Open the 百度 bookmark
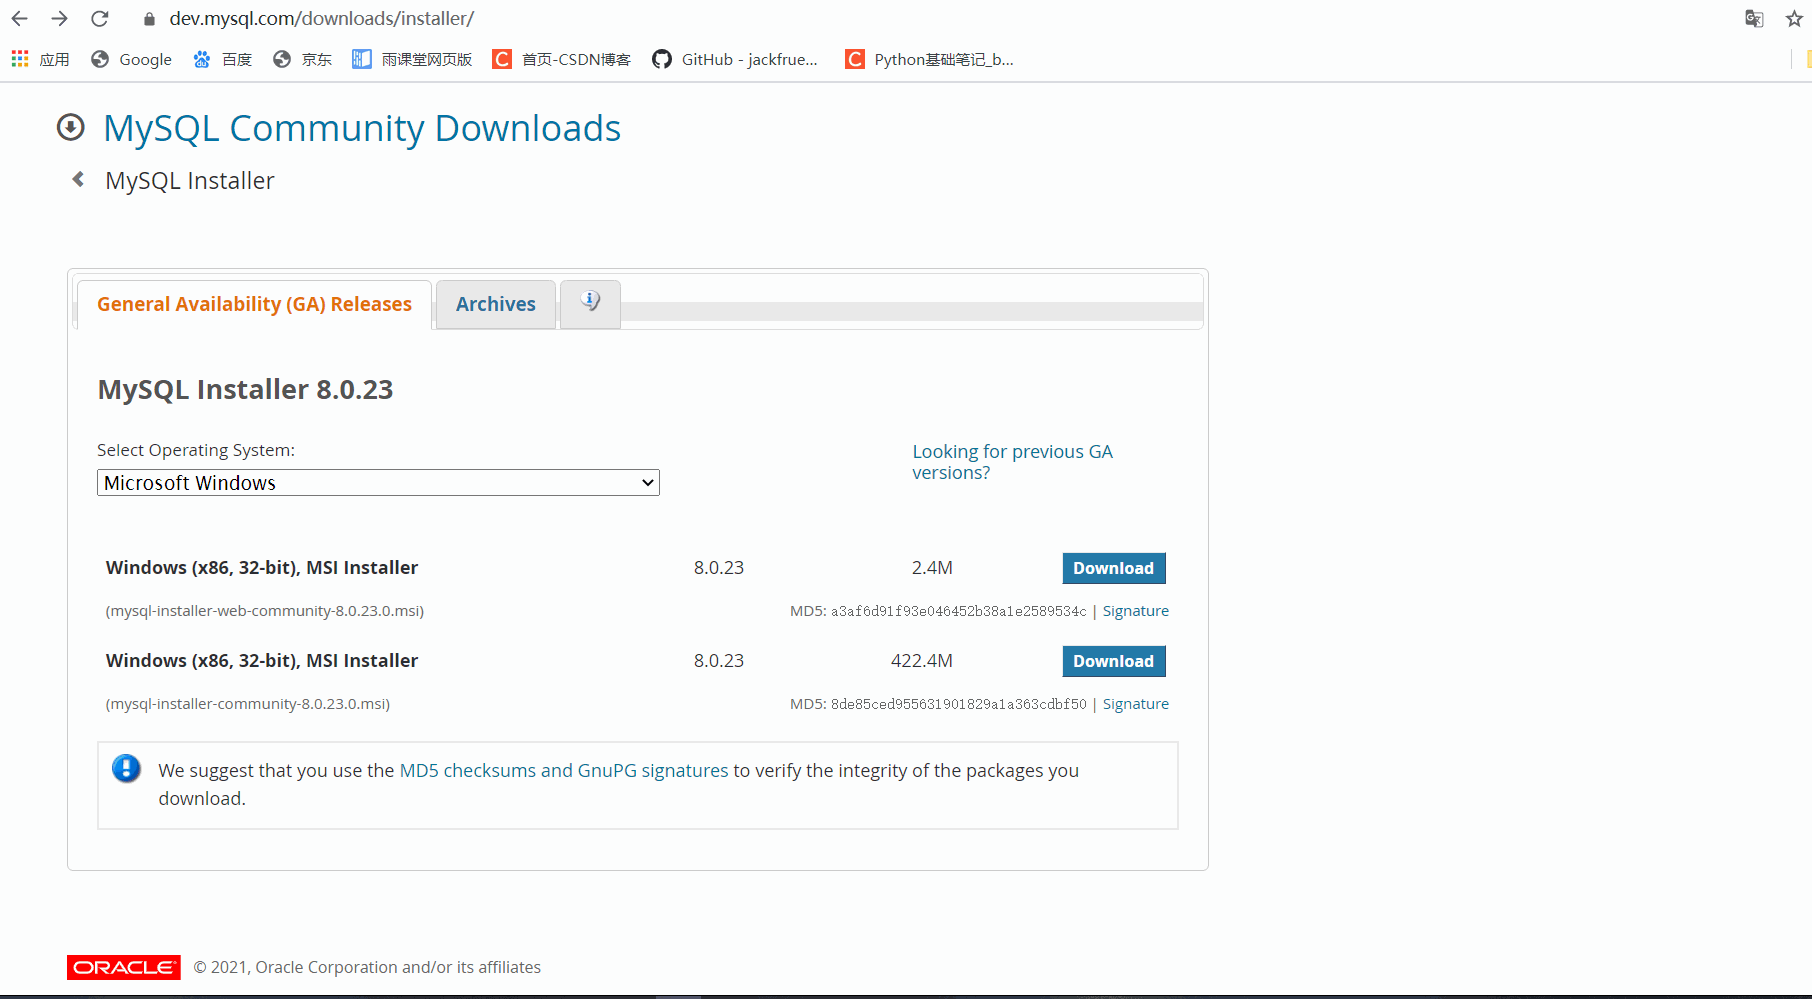 tap(222, 59)
